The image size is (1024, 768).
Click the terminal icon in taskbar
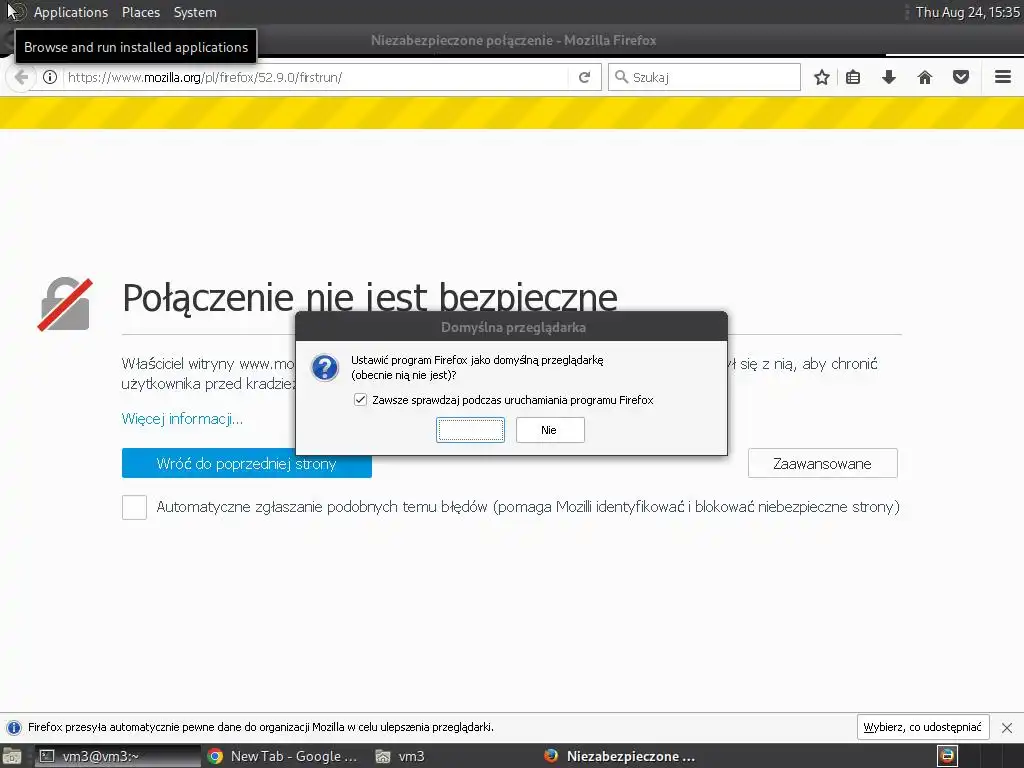[x=46, y=756]
